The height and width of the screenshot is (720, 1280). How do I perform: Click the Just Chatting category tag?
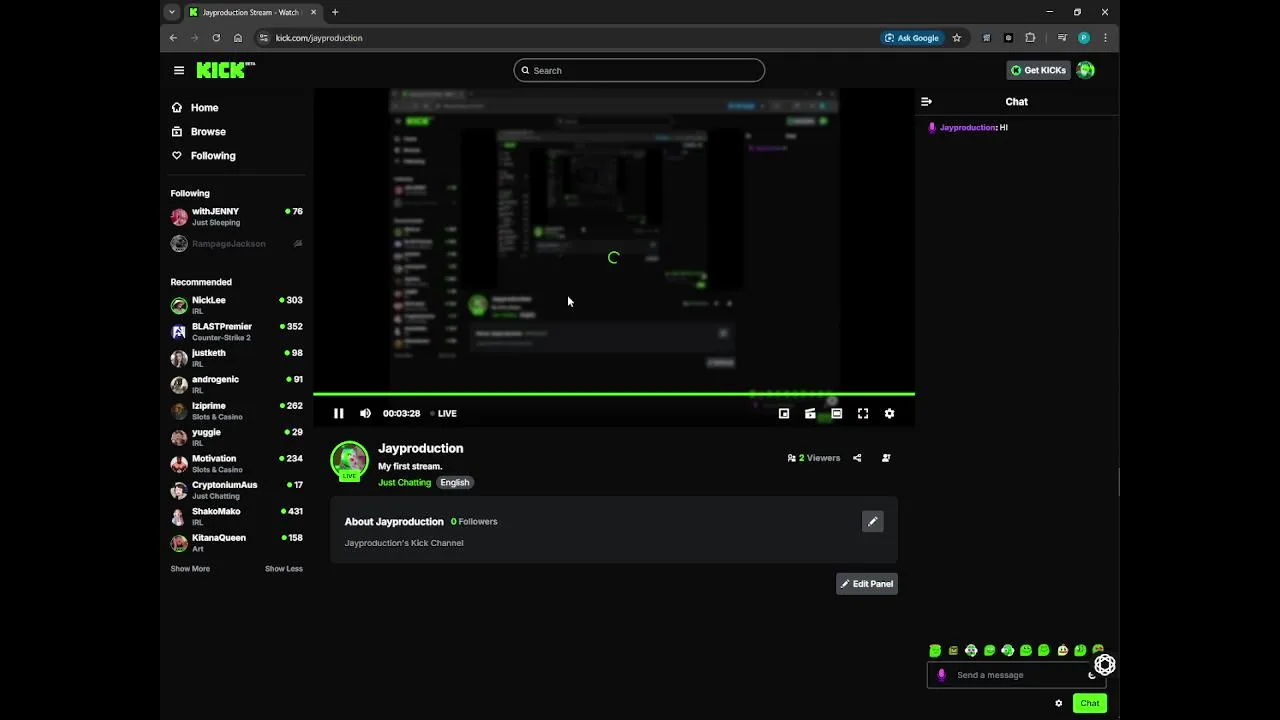click(404, 482)
